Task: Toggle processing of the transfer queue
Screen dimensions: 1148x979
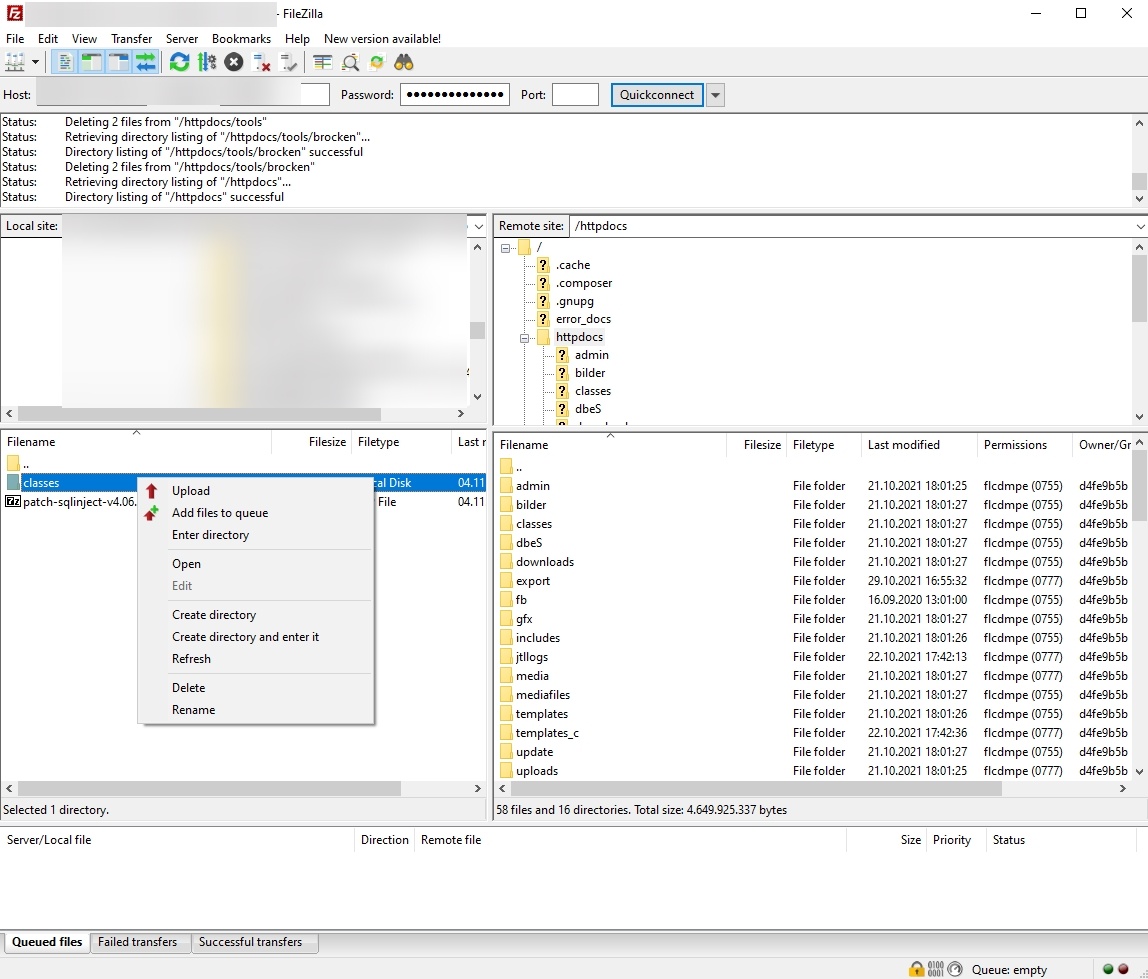Action: [x=207, y=62]
